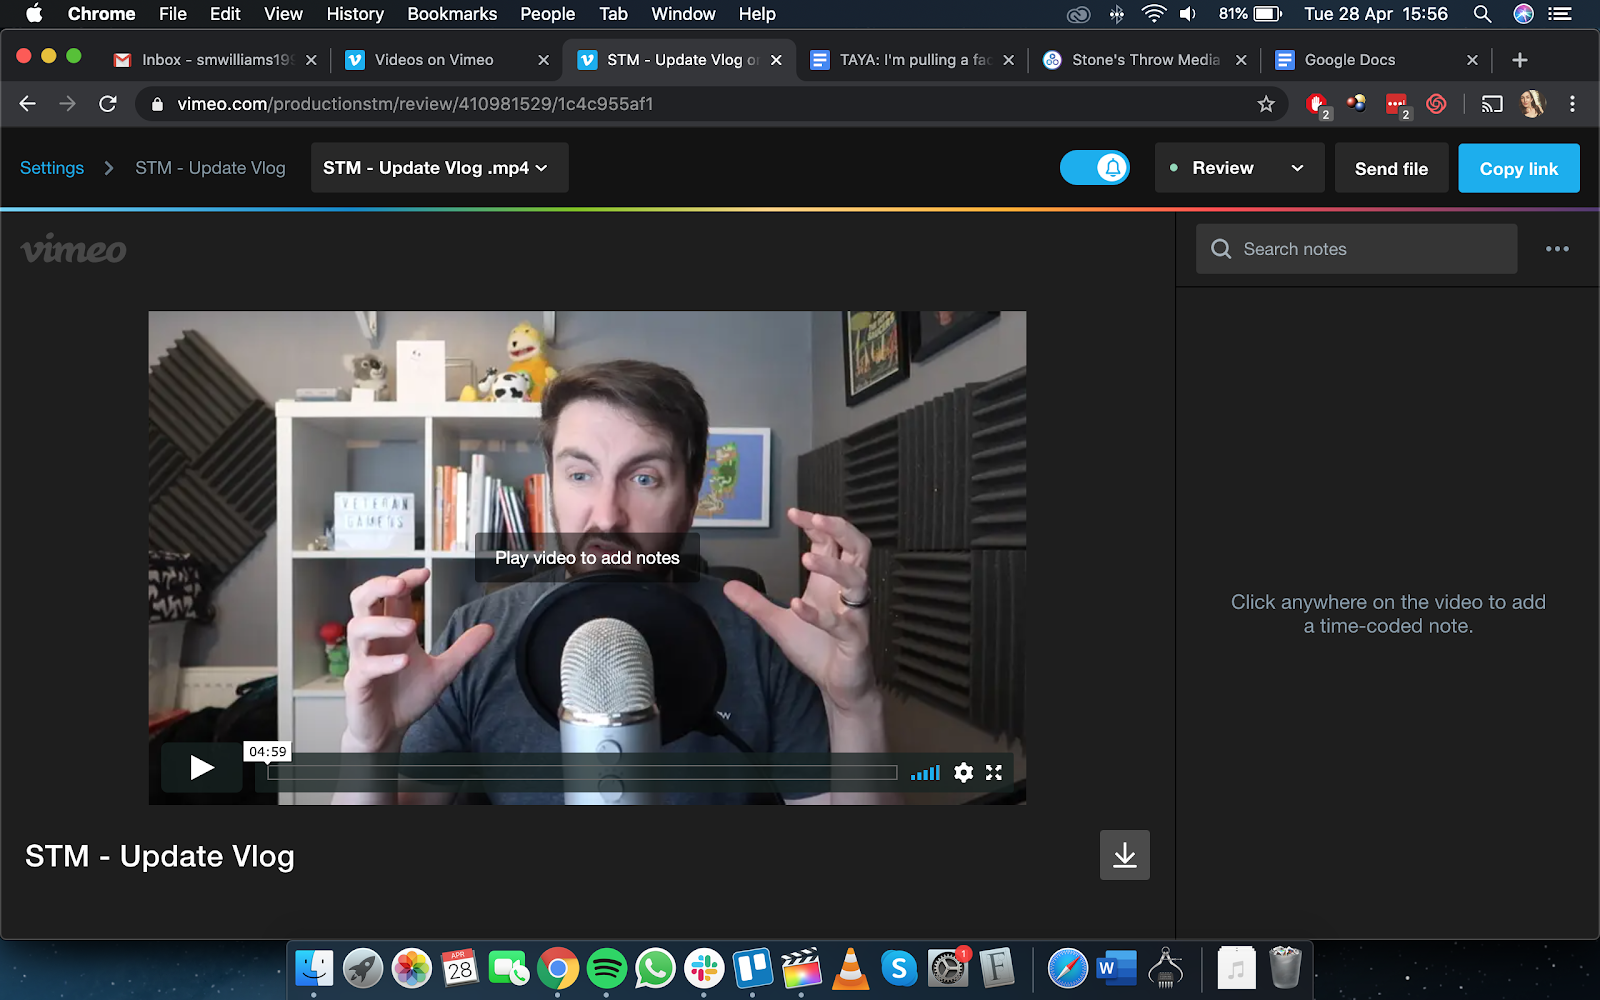
Task: Open Notification Center in the menu bar
Action: pos(1560,14)
